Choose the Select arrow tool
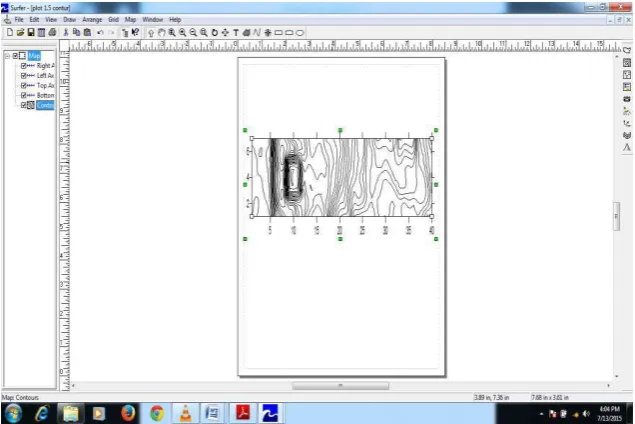Viewport: 635px width, 424px height. click(x=151, y=33)
